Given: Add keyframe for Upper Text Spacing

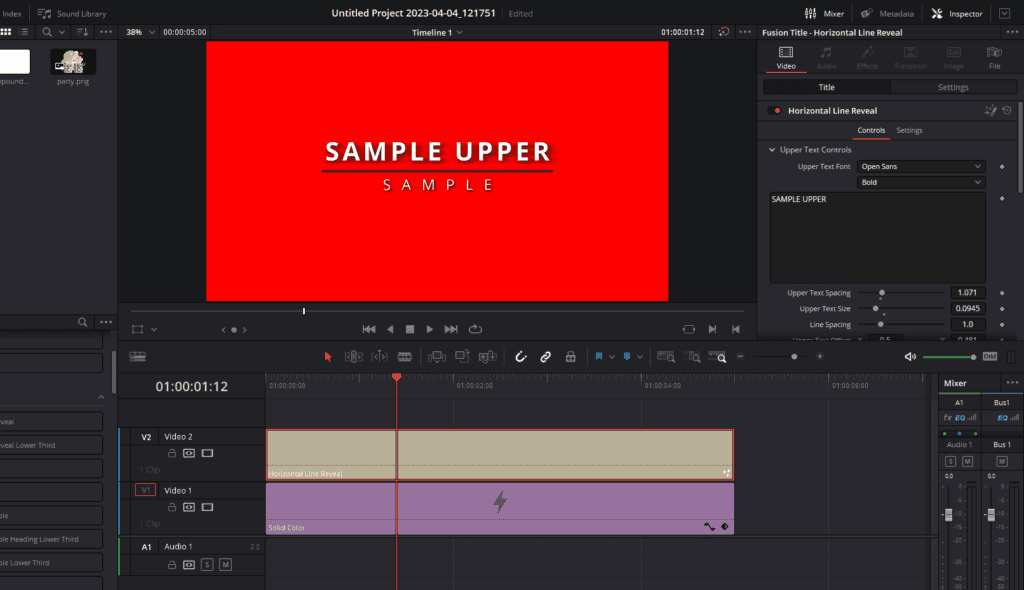Looking at the screenshot, I should (1002, 293).
